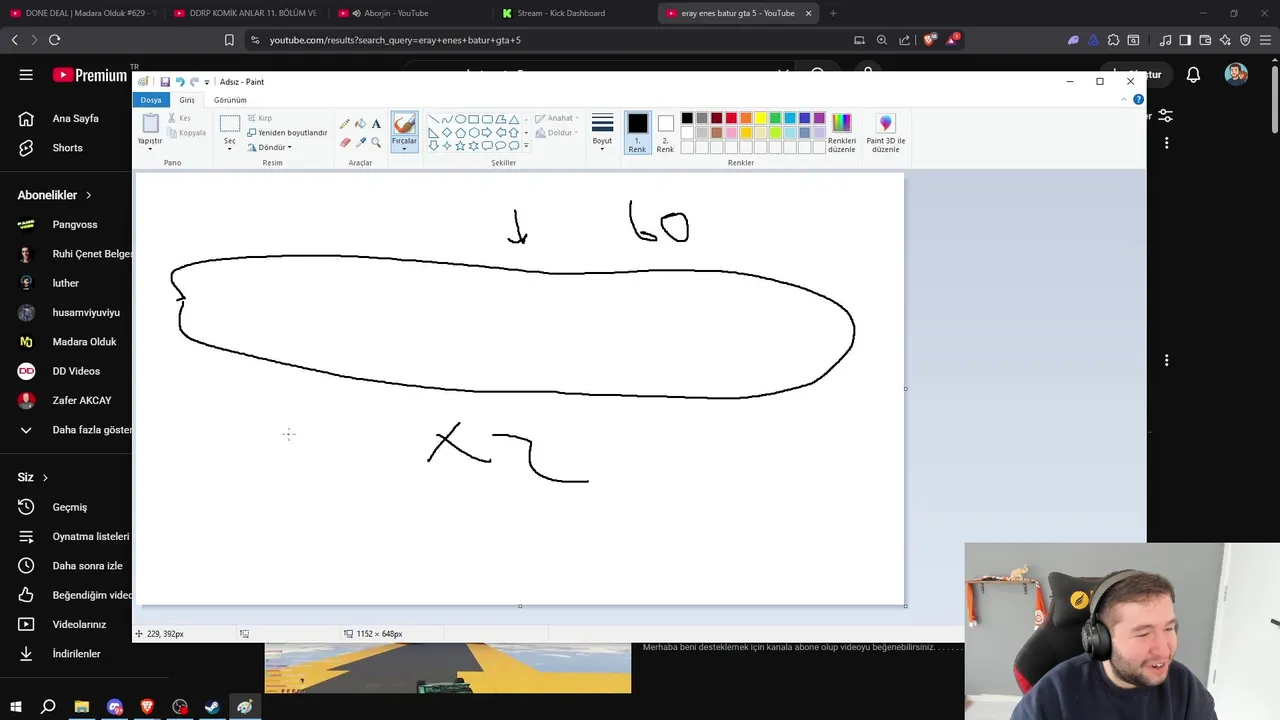Pick the green color swatch
The width and height of the screenshot is (1280, 720).
pos(775,118)
